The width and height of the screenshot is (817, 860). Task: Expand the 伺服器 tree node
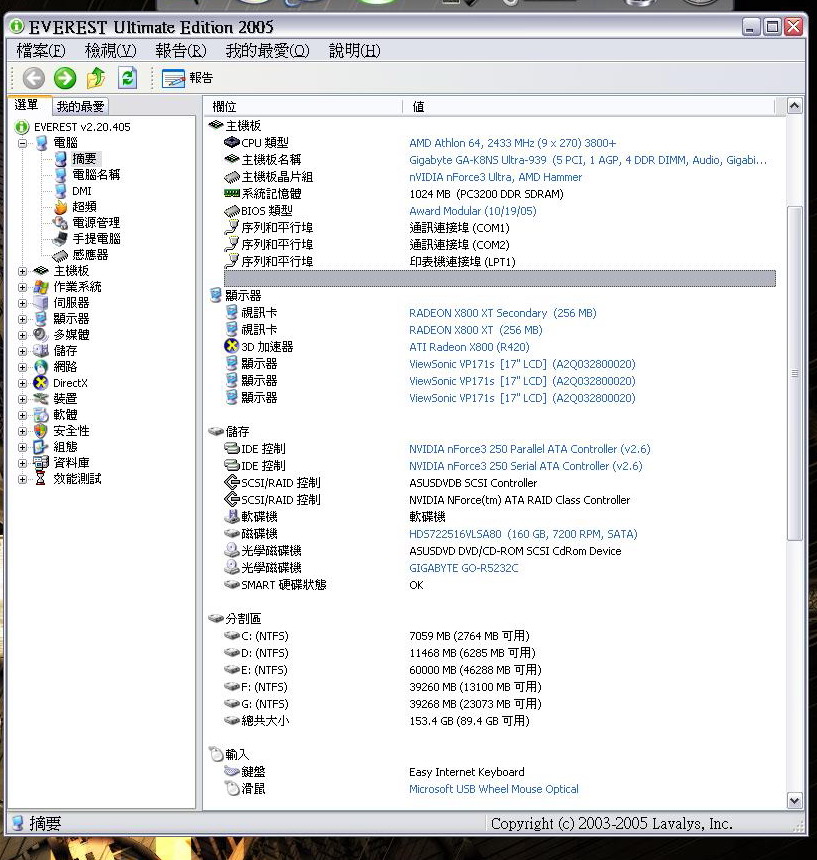(x=22, y=303)
